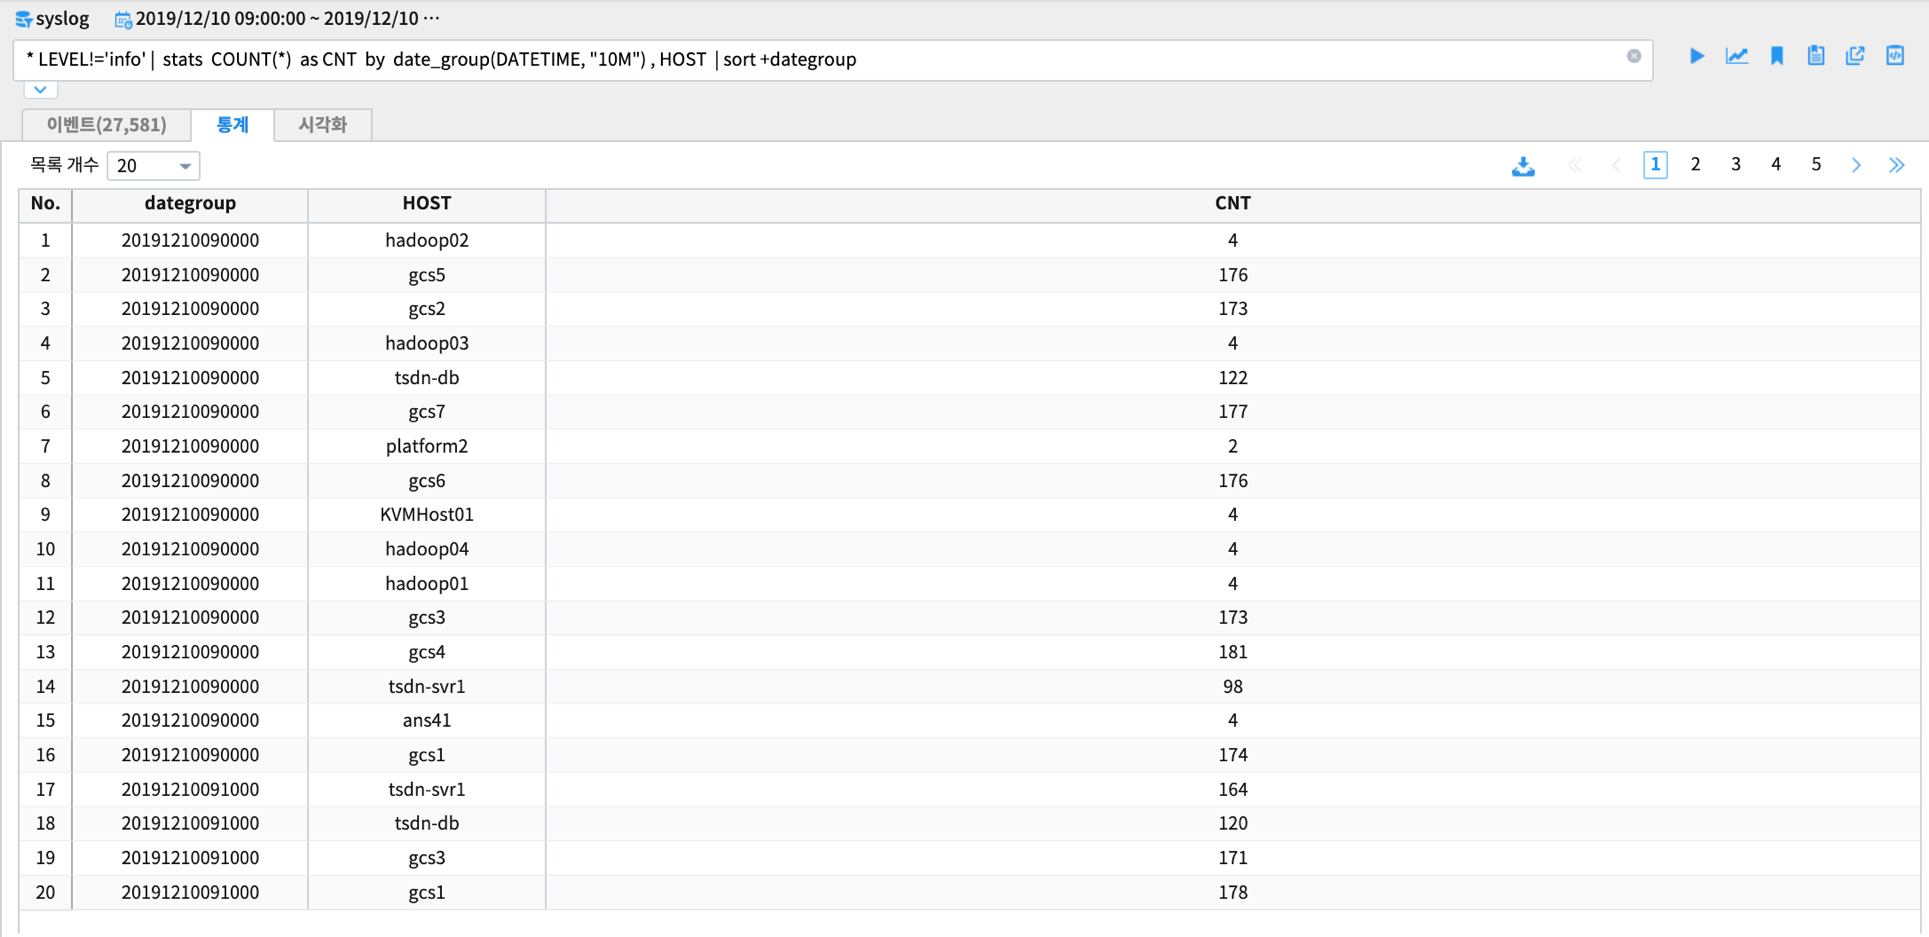Click CNT value 122 for tsdn-db
Screen dimensions: 1929x937
click(1232, 378)
